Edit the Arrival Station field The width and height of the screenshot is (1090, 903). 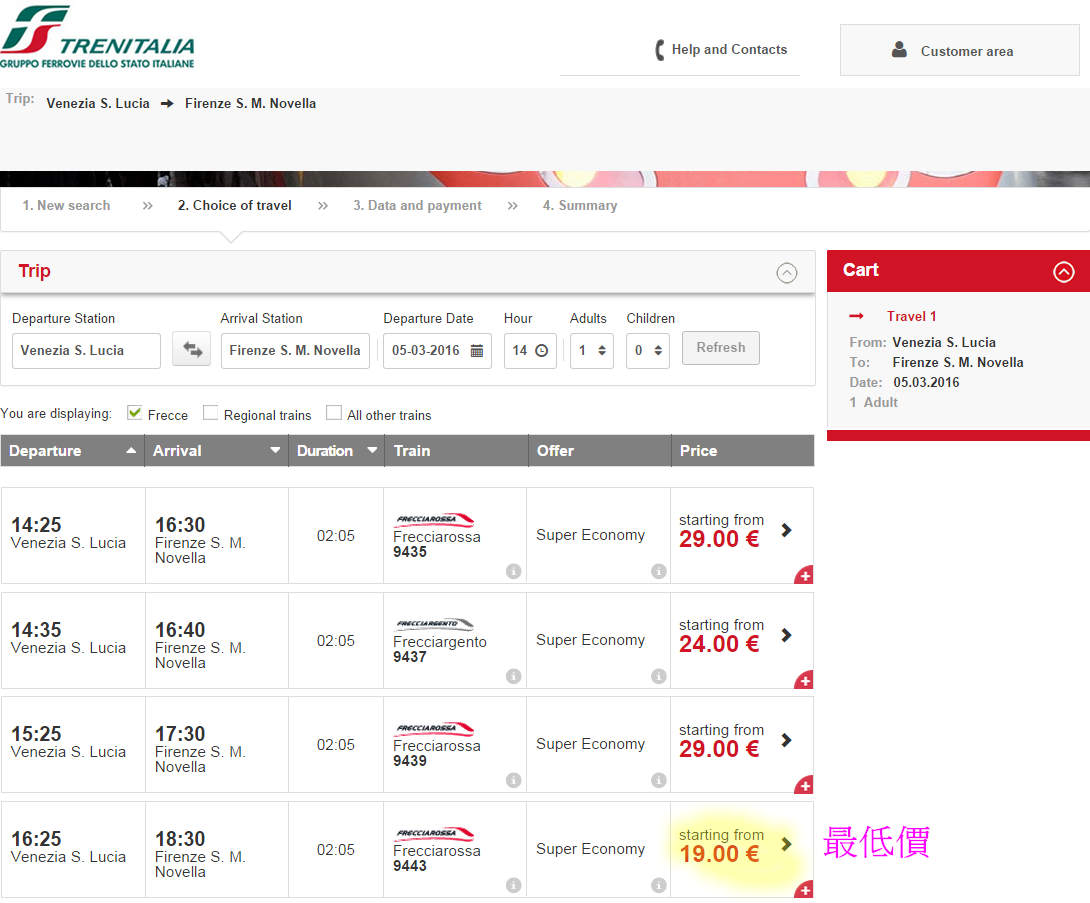[295, 350]
